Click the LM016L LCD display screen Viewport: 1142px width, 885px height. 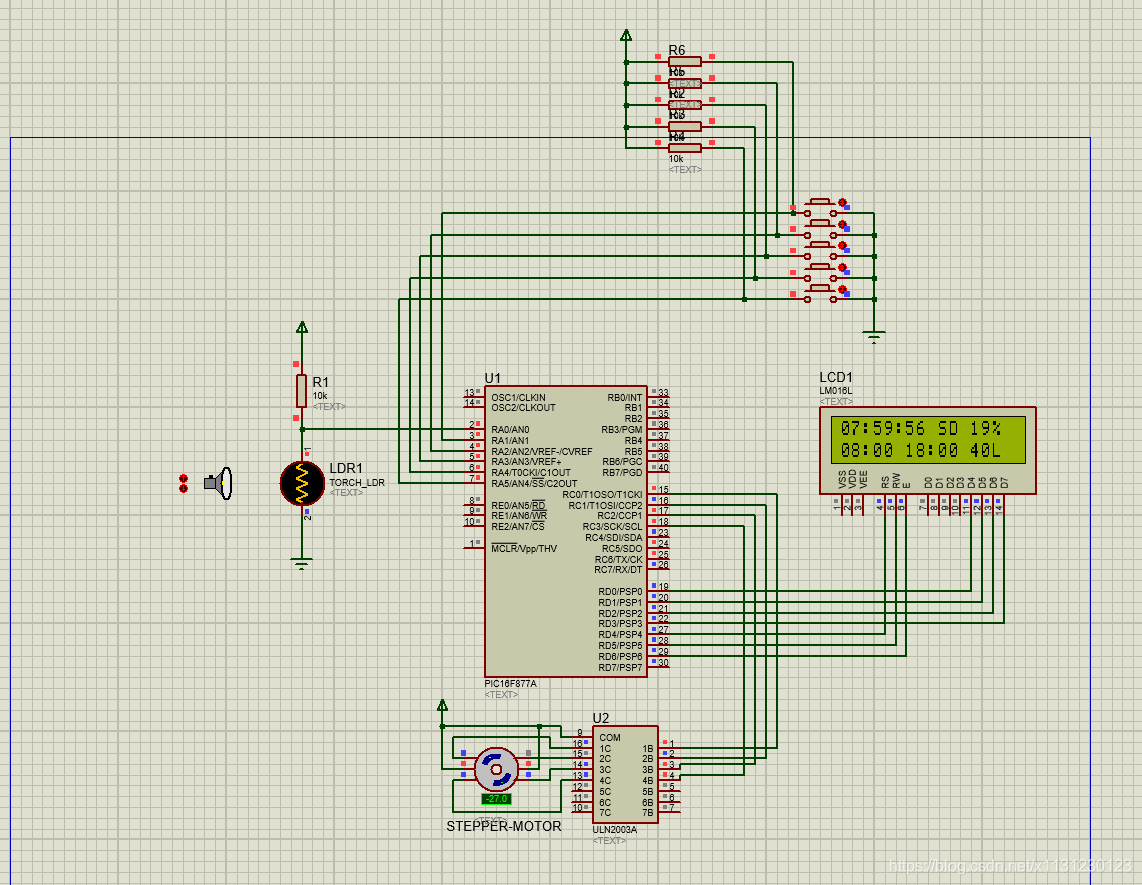pyautogui.click(x=929, y=439)
